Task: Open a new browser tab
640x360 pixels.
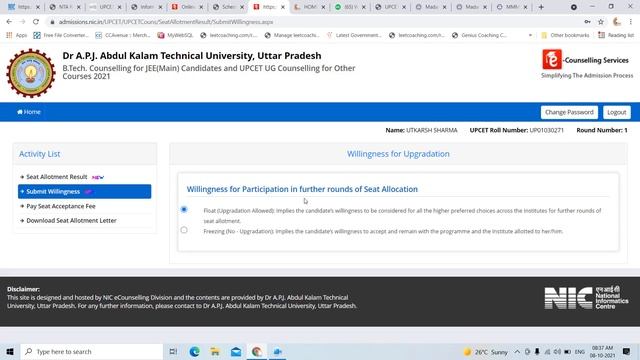Action: (x=541, y=7)
